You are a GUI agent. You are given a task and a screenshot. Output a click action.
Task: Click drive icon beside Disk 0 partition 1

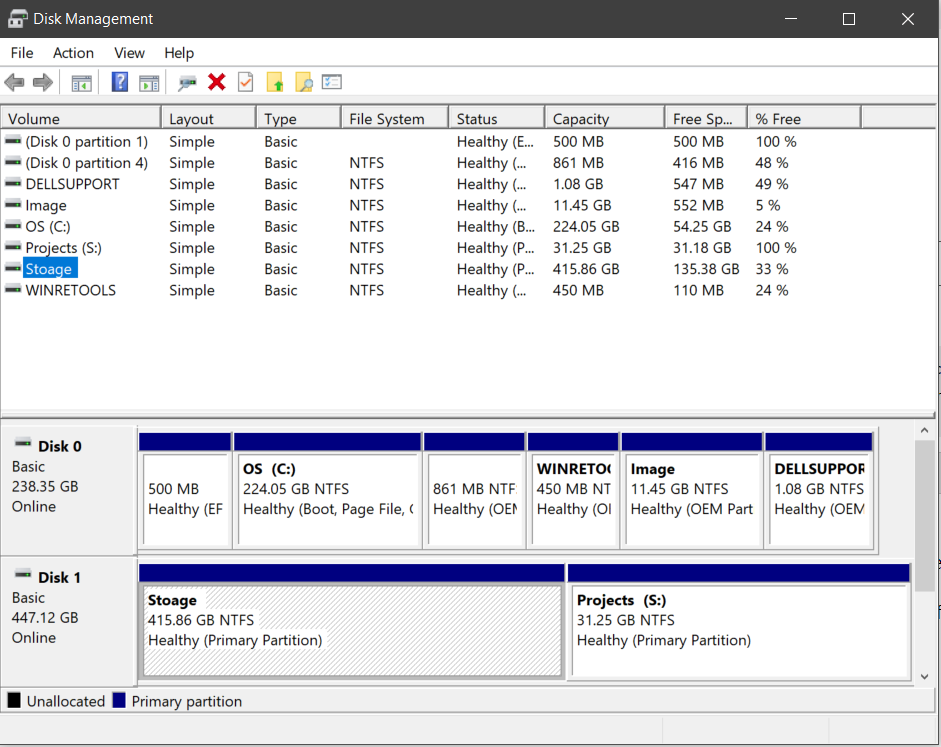coord(13,141)
